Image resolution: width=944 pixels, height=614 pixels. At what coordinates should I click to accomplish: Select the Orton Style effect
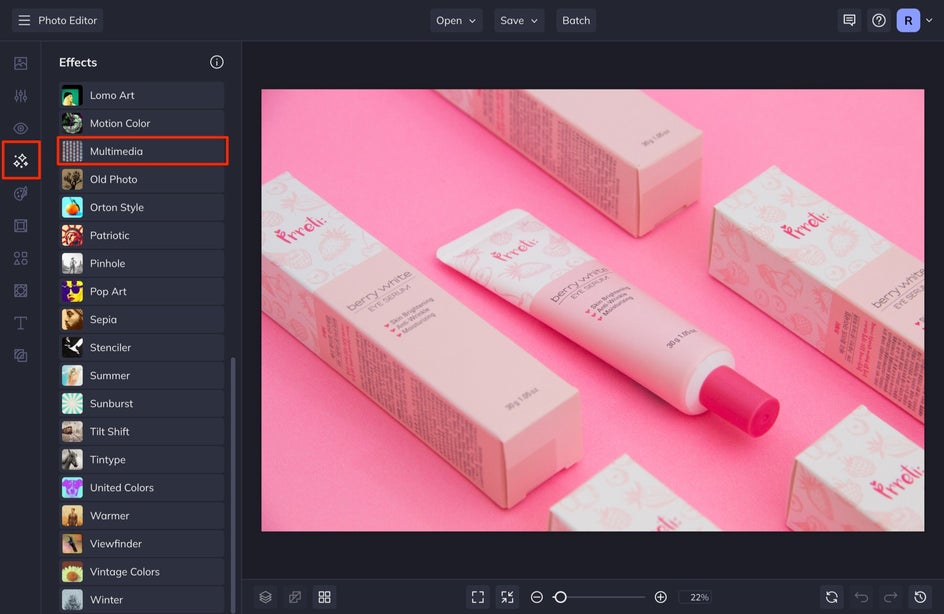click(142, 207)
